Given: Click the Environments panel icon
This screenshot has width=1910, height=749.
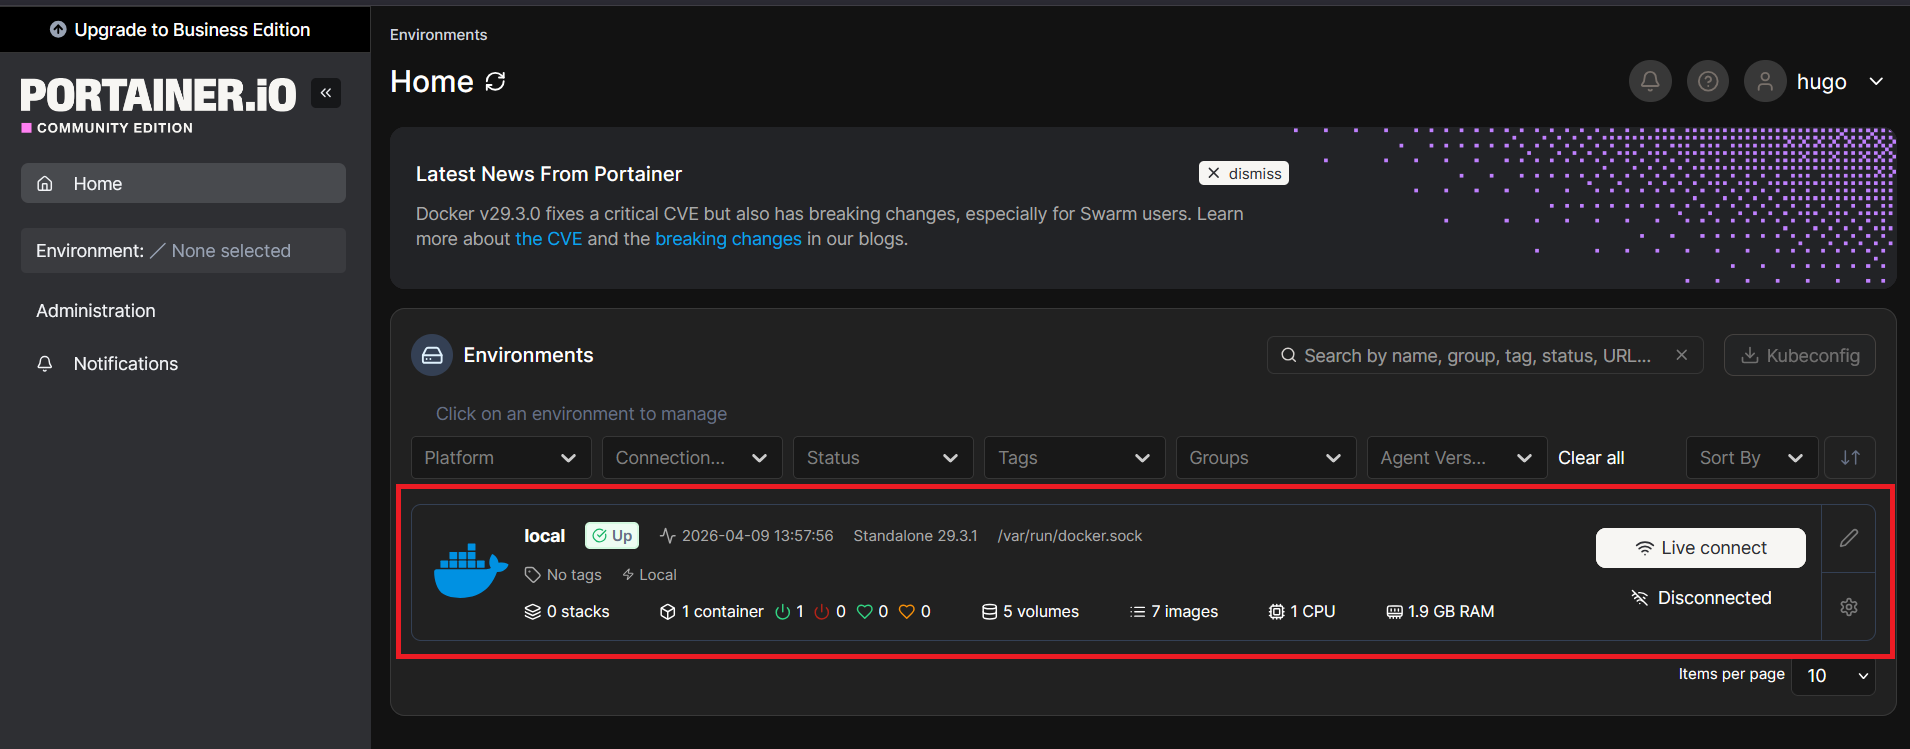Looking at the screenshot, I should pos(432,355).
